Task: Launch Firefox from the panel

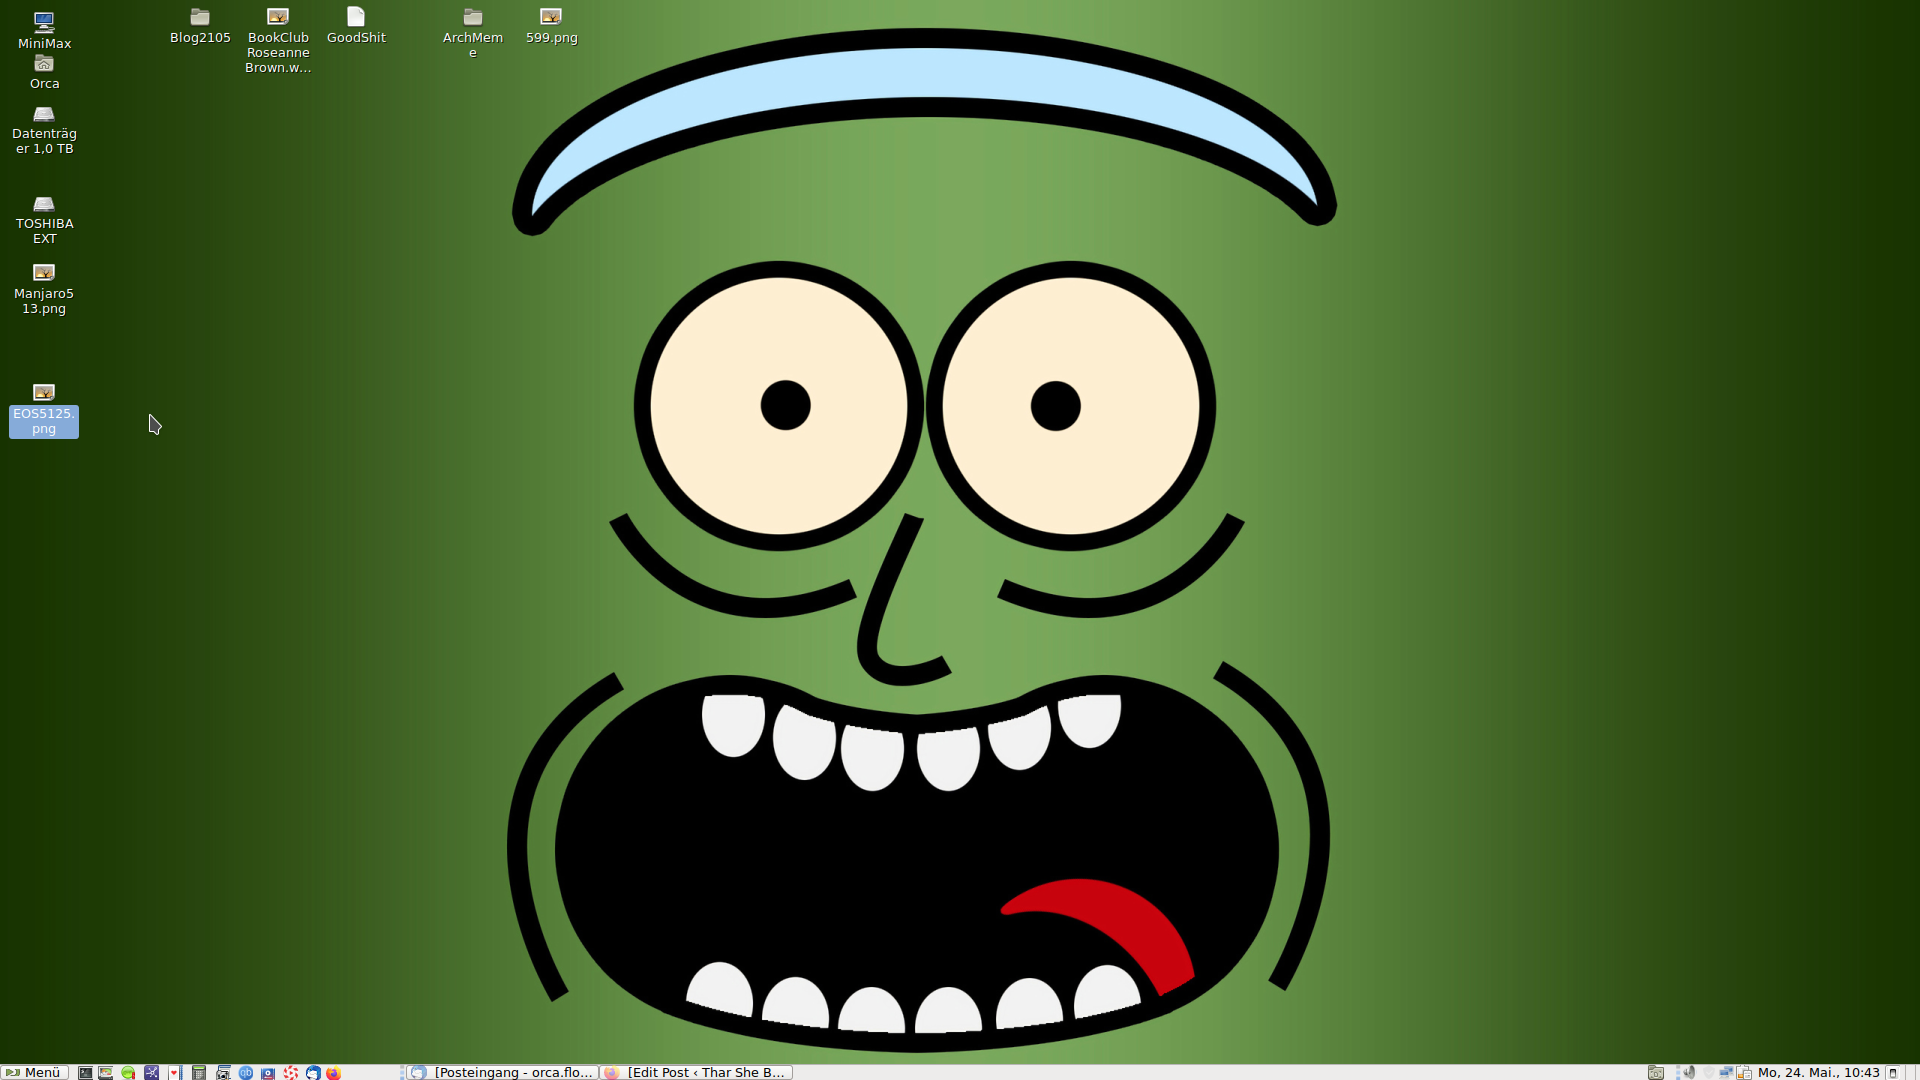Action: (x=334, y=1072)
